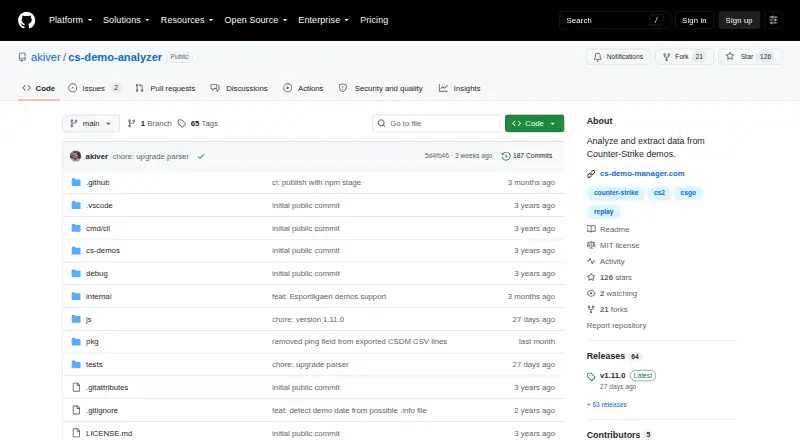Click the .vscode folder icon
The height and width of the screenshot is (440, 800).
[x=76, y=205]
